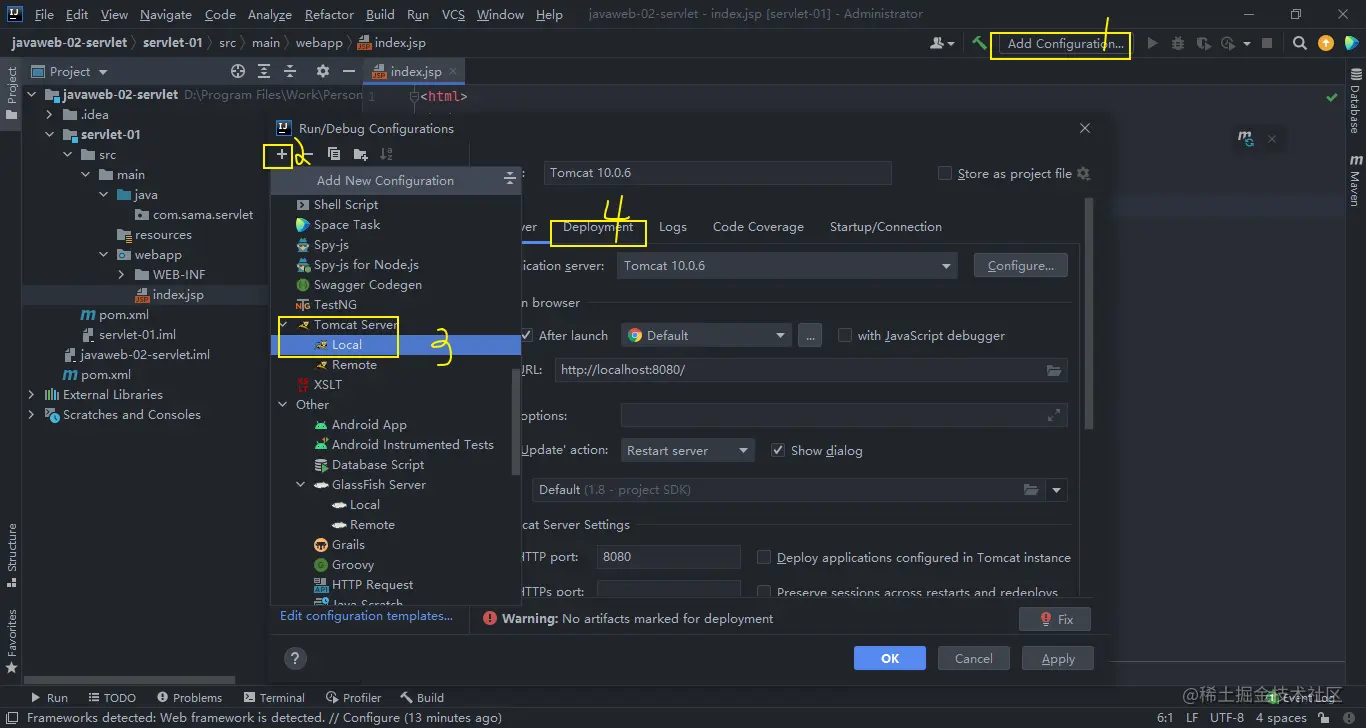Toggle the After launch checkbox
The width and height of the screenshot is (1366, 728).
[x=527, y=335]
